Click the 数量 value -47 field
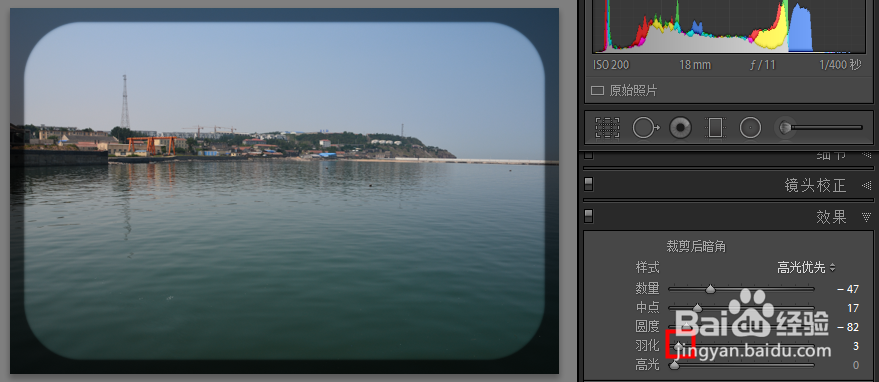Image resolution: width=879 pixels, height=382 pixels. 848,289
